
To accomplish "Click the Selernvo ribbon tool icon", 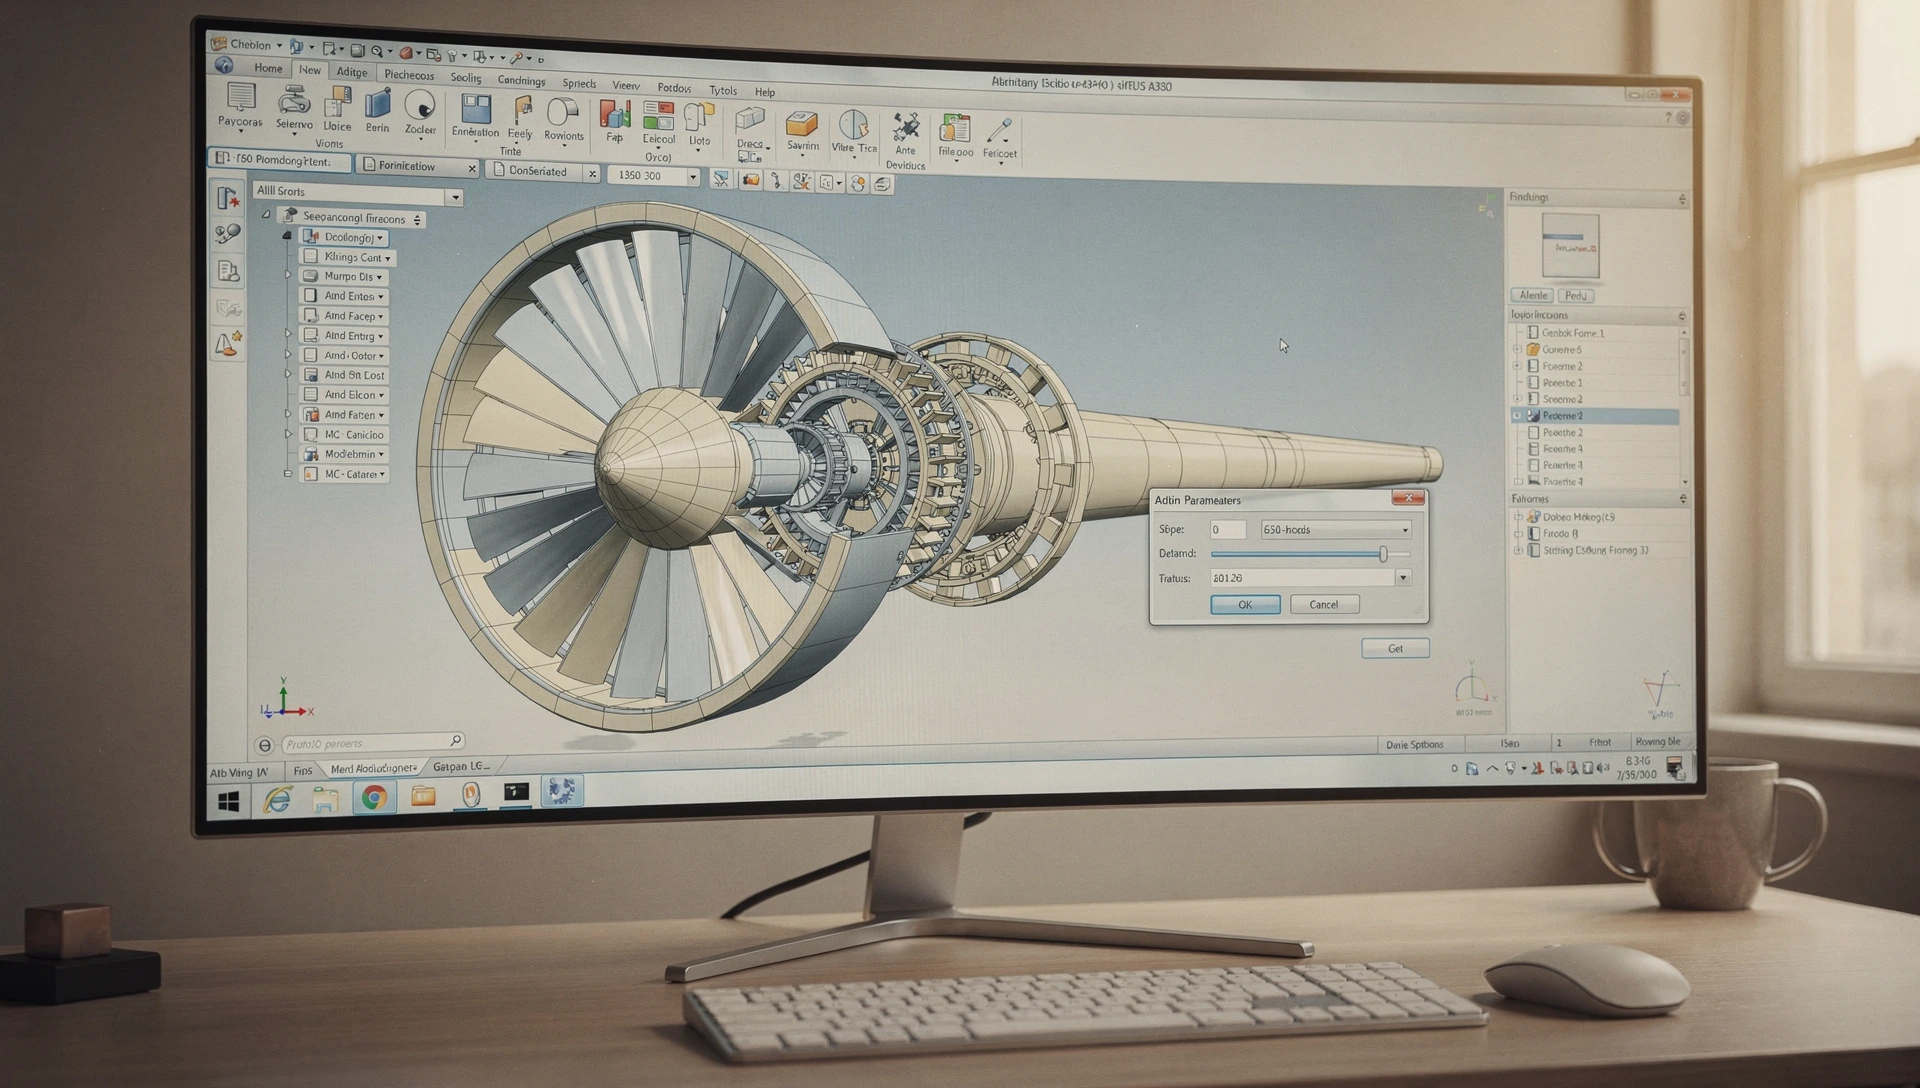I will (293, 101).
